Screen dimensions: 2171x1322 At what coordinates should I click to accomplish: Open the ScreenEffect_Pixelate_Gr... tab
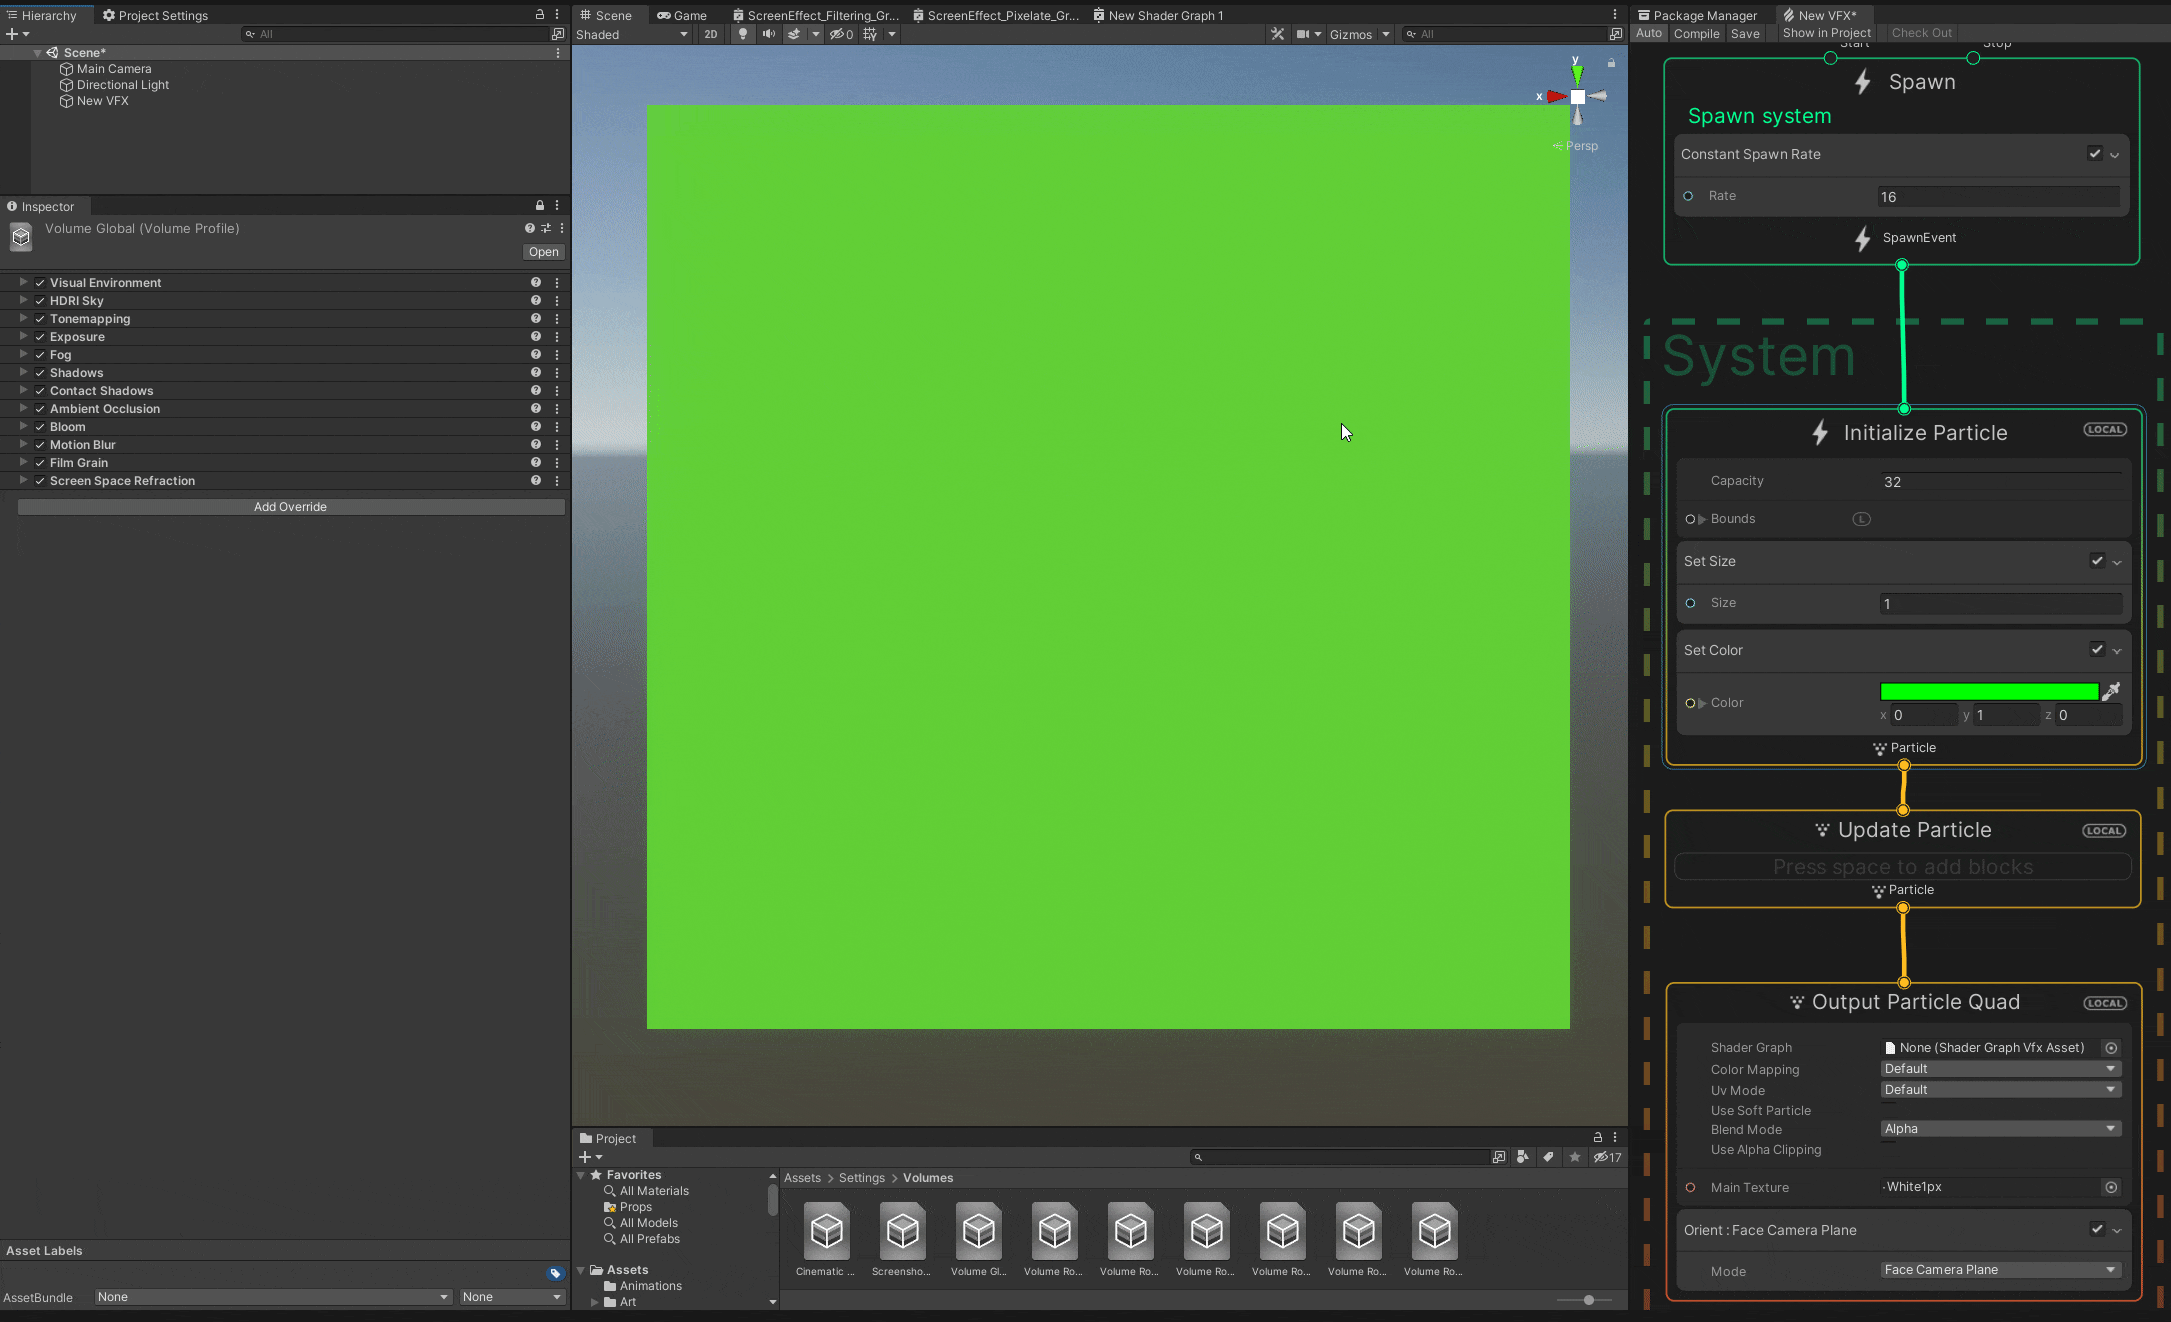996,15
